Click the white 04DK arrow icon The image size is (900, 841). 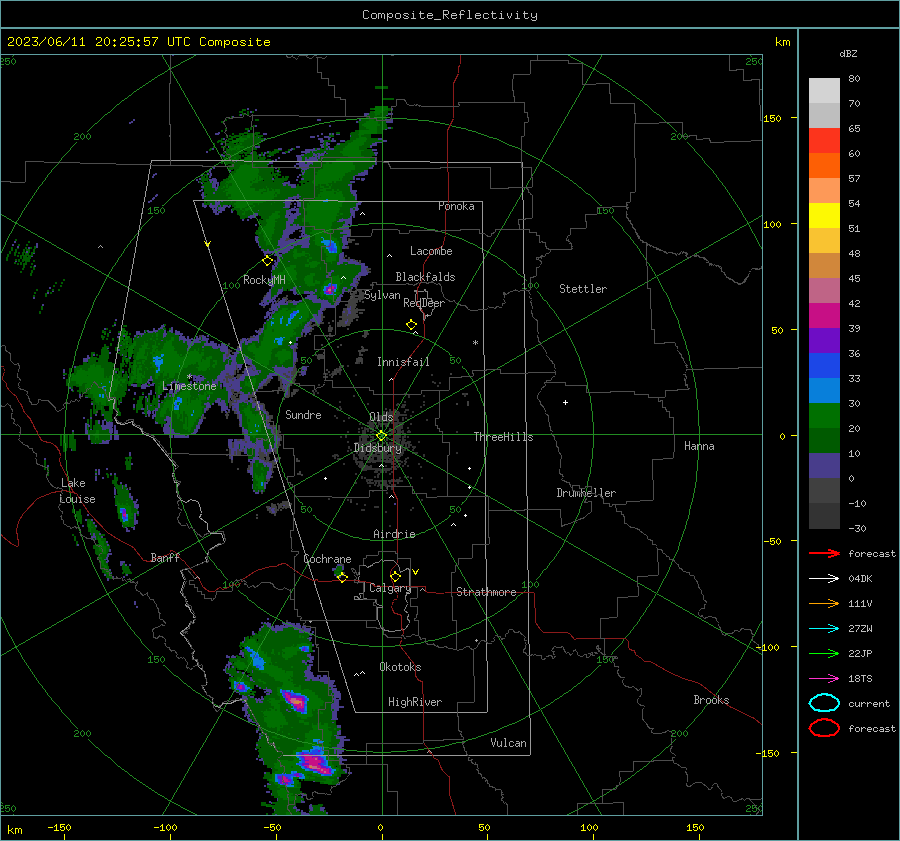pyautogui.click(x=824, y=578)
